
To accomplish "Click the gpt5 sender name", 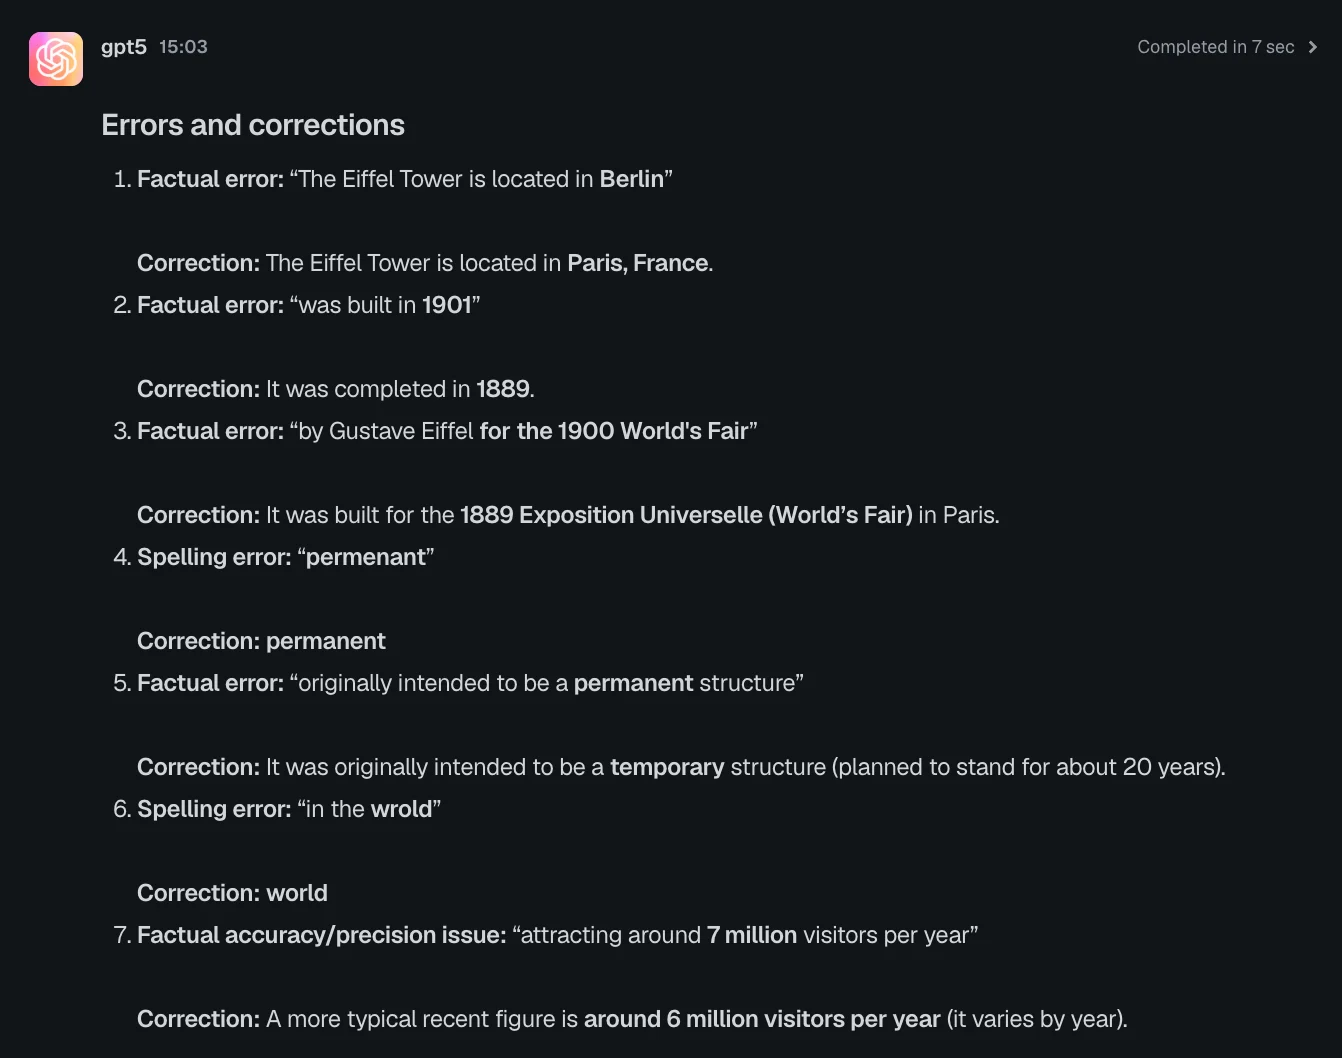I will pyautogui.click(x=124, y=47).
